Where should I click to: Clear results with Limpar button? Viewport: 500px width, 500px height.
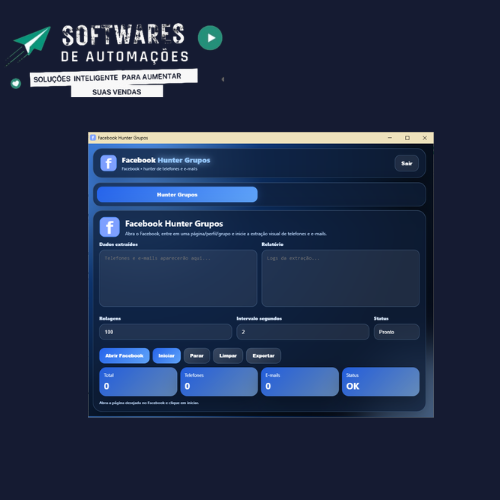click(228, 356)
